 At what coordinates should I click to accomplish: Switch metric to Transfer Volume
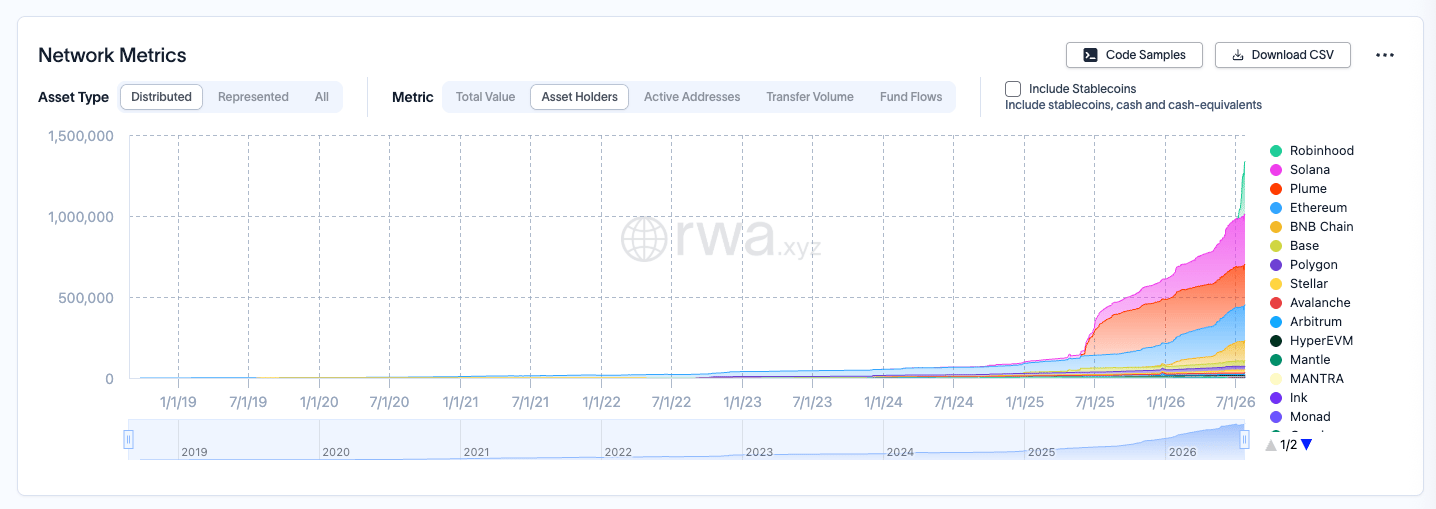[810, 97]
